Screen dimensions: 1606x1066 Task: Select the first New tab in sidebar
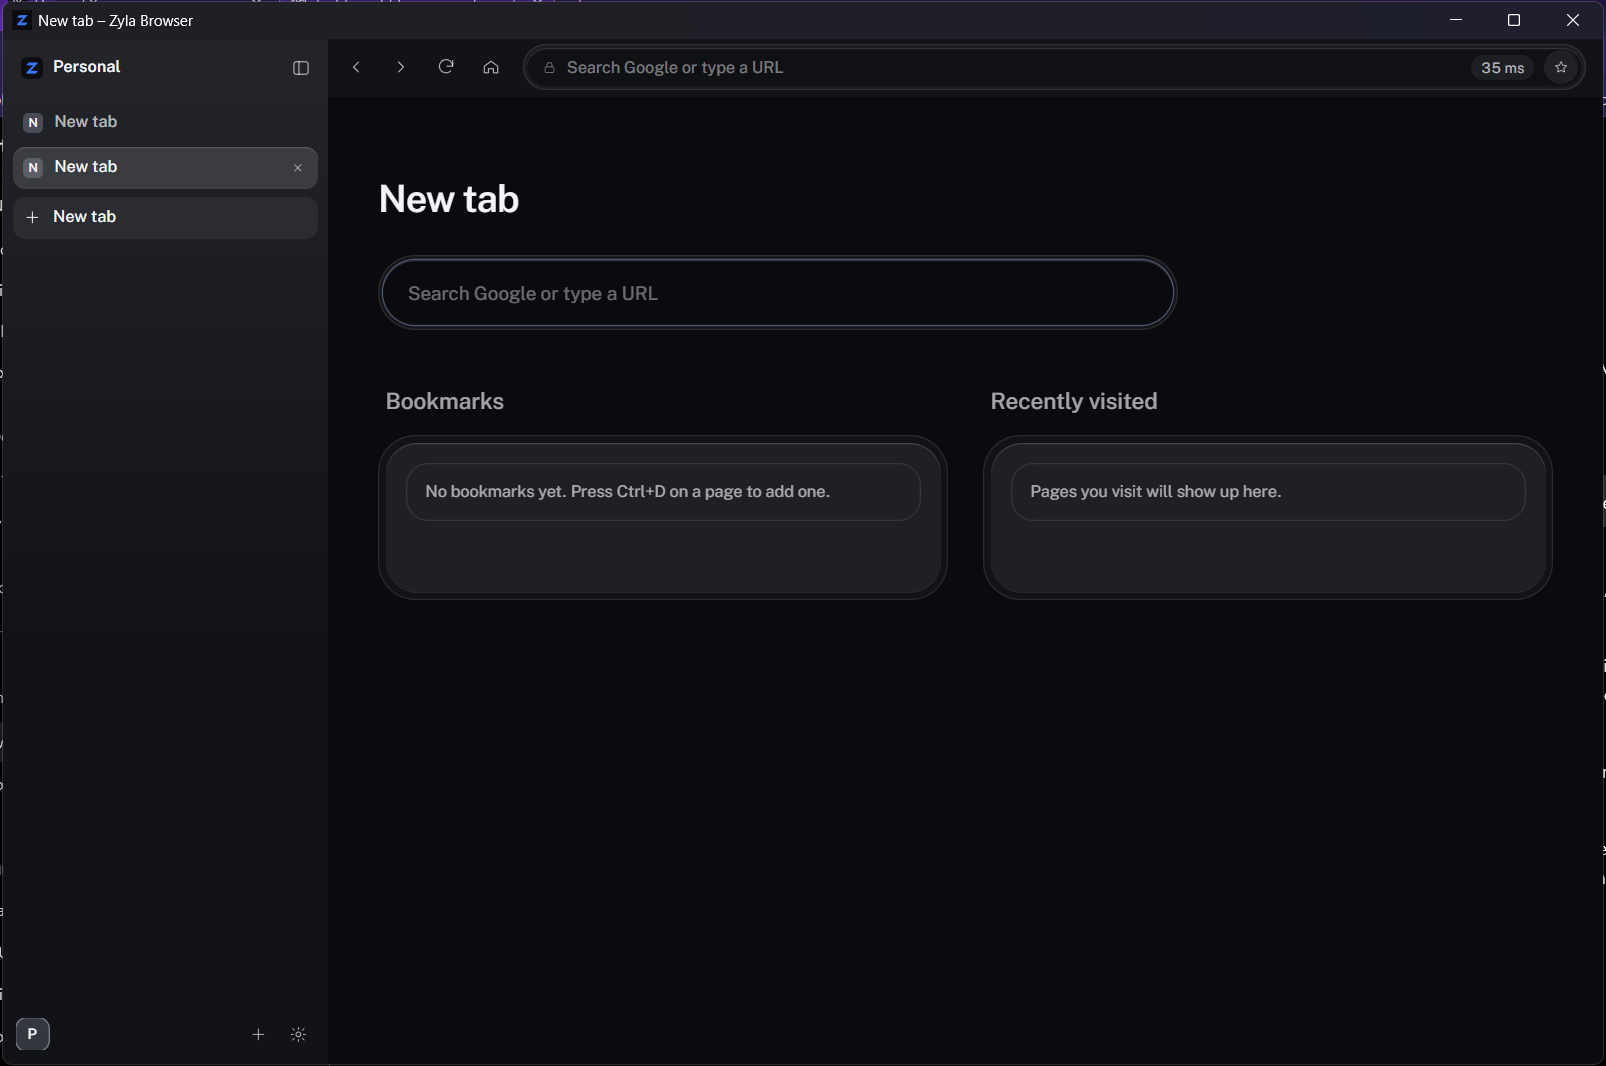pos(165,122)
